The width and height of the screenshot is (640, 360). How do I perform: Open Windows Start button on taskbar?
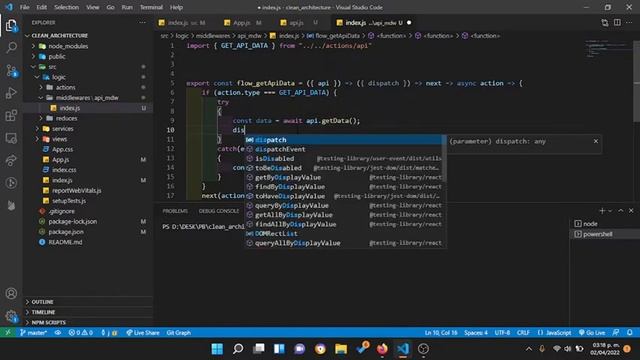click(217, 349)
